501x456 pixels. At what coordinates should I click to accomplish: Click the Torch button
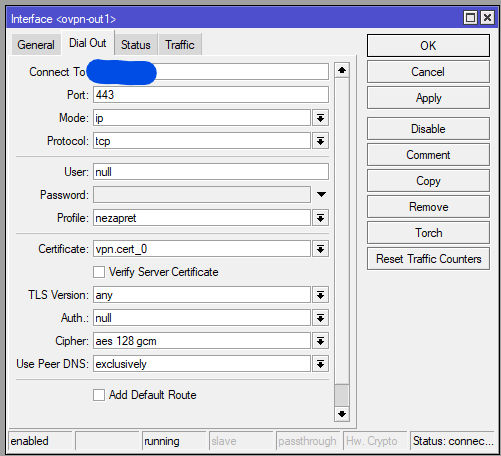pyautogui.click(x=428, y=233)
